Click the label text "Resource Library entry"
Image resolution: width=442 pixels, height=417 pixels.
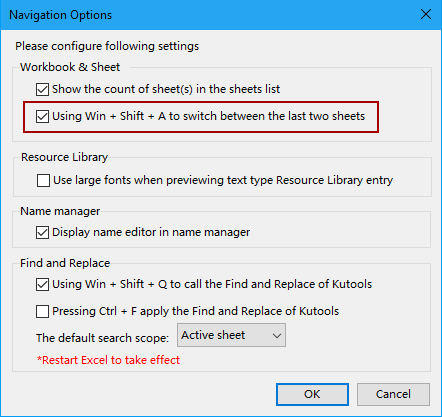[x=334, y=180]
